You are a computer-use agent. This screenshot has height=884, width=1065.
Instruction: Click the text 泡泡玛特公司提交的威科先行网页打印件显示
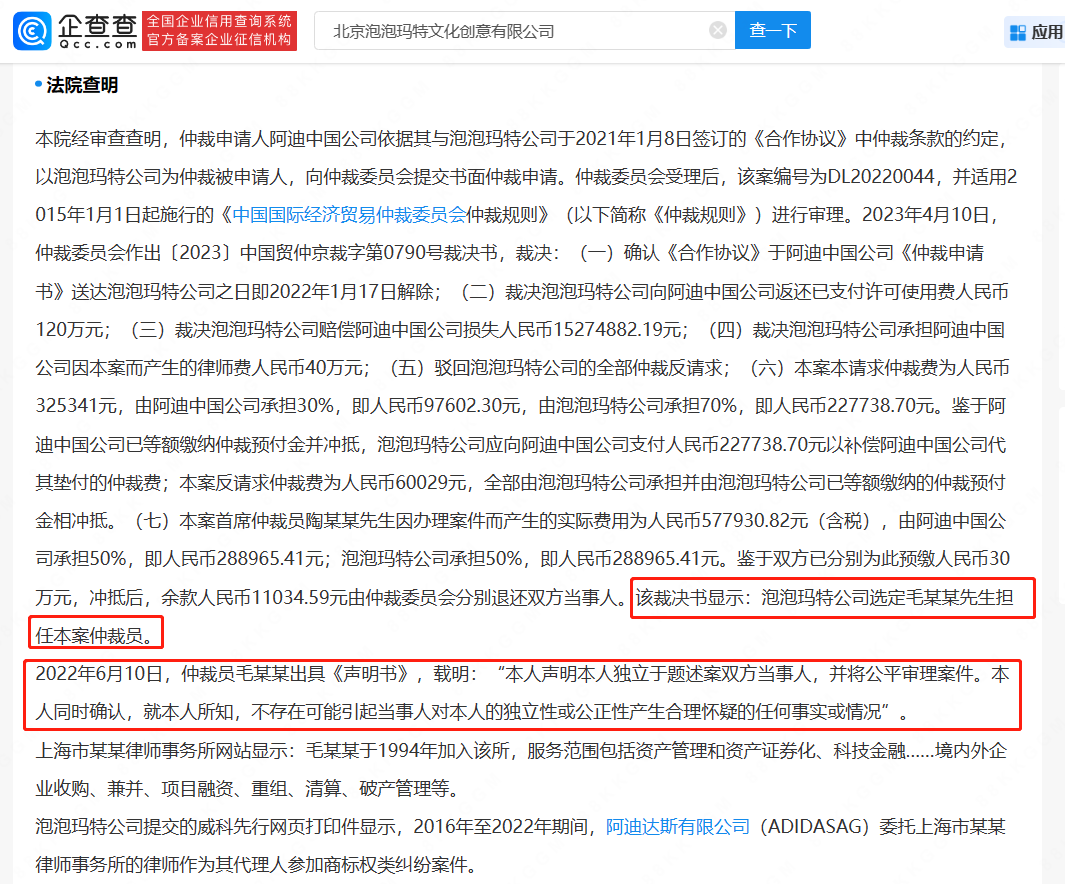(214, 827)
